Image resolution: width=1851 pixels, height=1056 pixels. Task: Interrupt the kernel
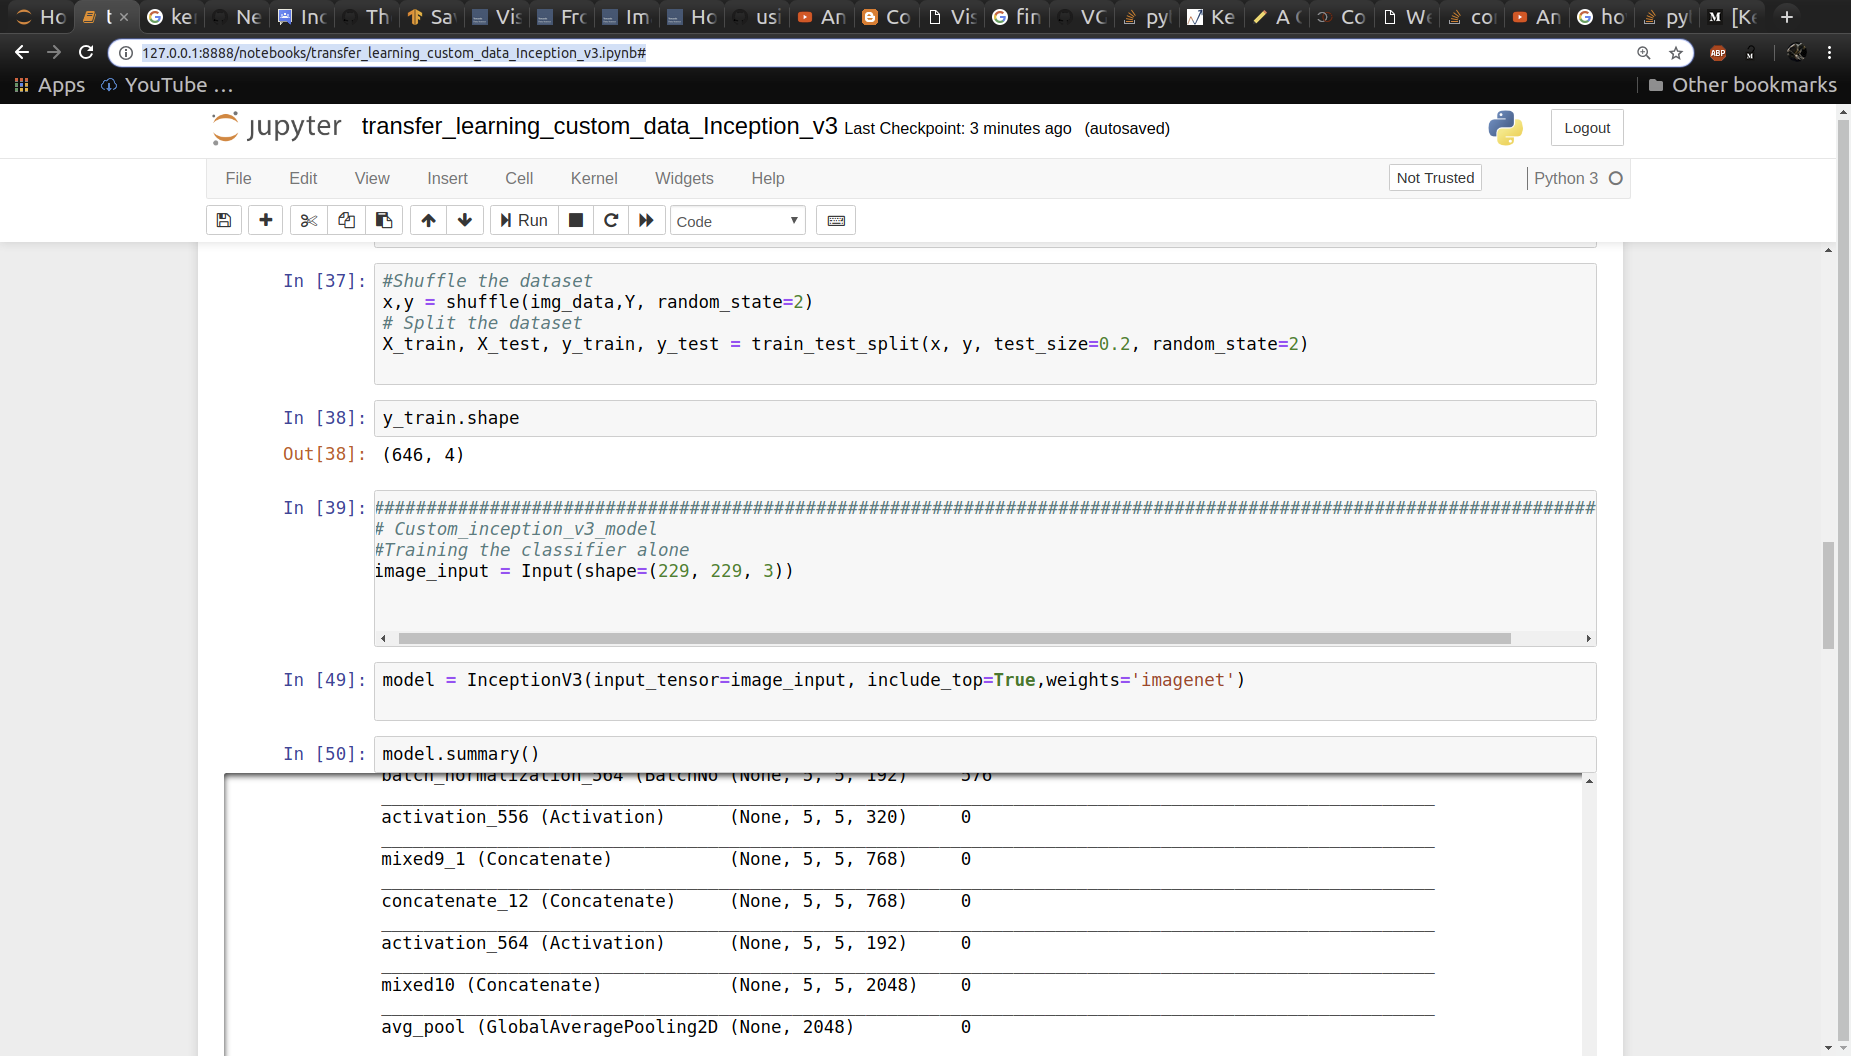click(575, 220)
